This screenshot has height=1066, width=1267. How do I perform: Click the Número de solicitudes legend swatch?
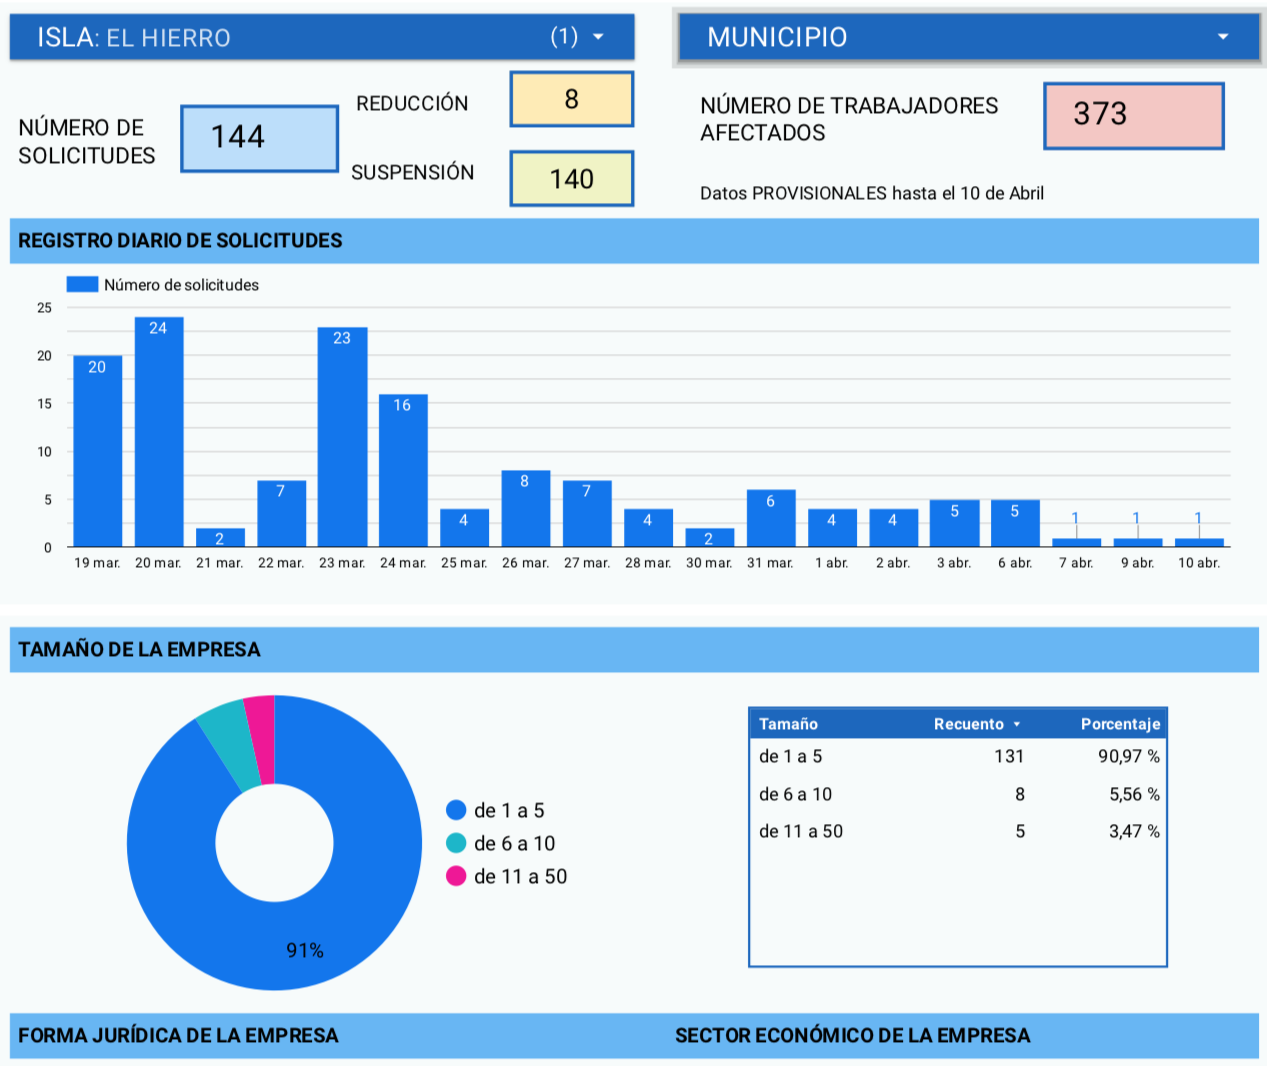pos(82,285)
